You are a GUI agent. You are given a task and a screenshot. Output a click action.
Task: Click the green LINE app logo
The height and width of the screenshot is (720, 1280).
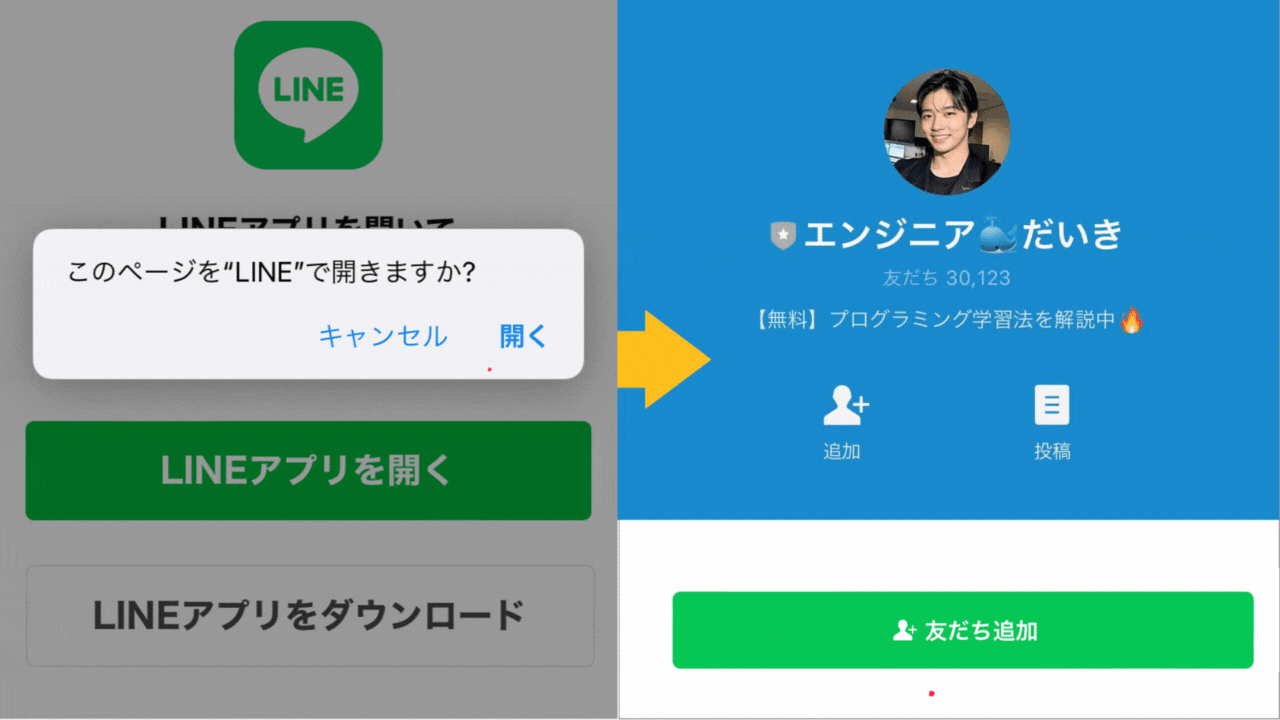point(308,95)
